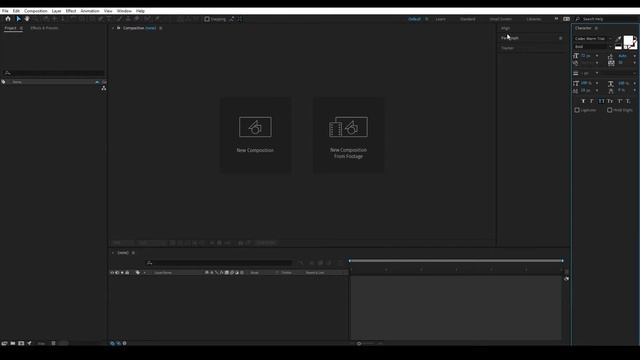Toggle Small Caps style button
This screenshot has height=360, width=640.
pyautogui.click(x=610, y=101)
